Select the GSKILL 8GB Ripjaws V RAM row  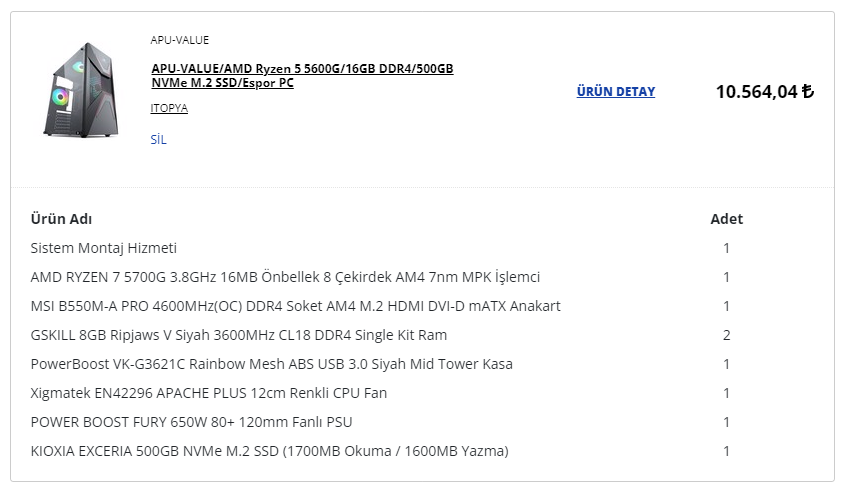pos(239,335)
